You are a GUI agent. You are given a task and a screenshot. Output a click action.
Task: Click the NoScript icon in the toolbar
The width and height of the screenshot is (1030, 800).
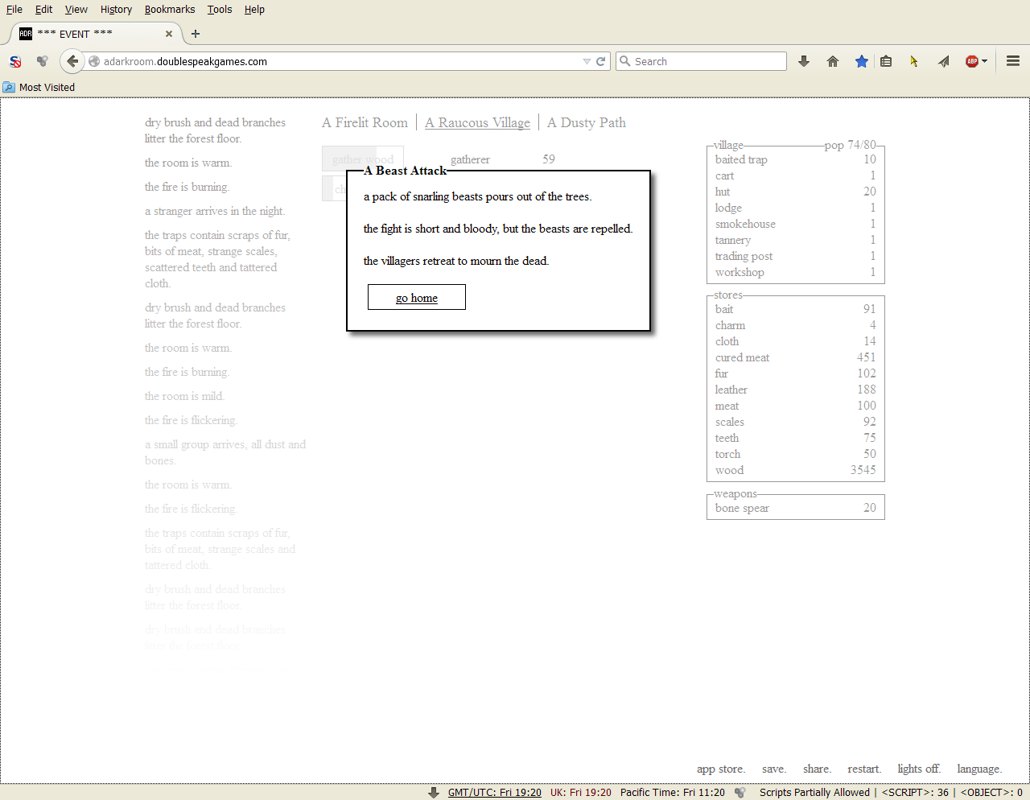(15, 61)
